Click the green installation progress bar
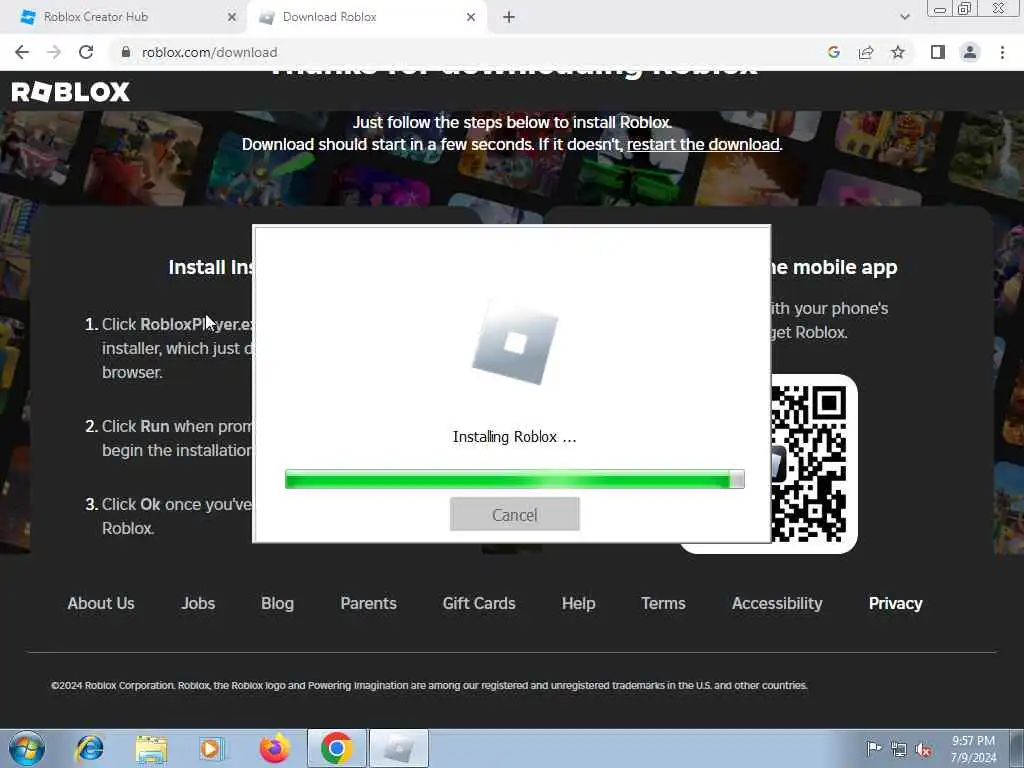Viewport: 1024px width, 768px height. click(515, 479)
